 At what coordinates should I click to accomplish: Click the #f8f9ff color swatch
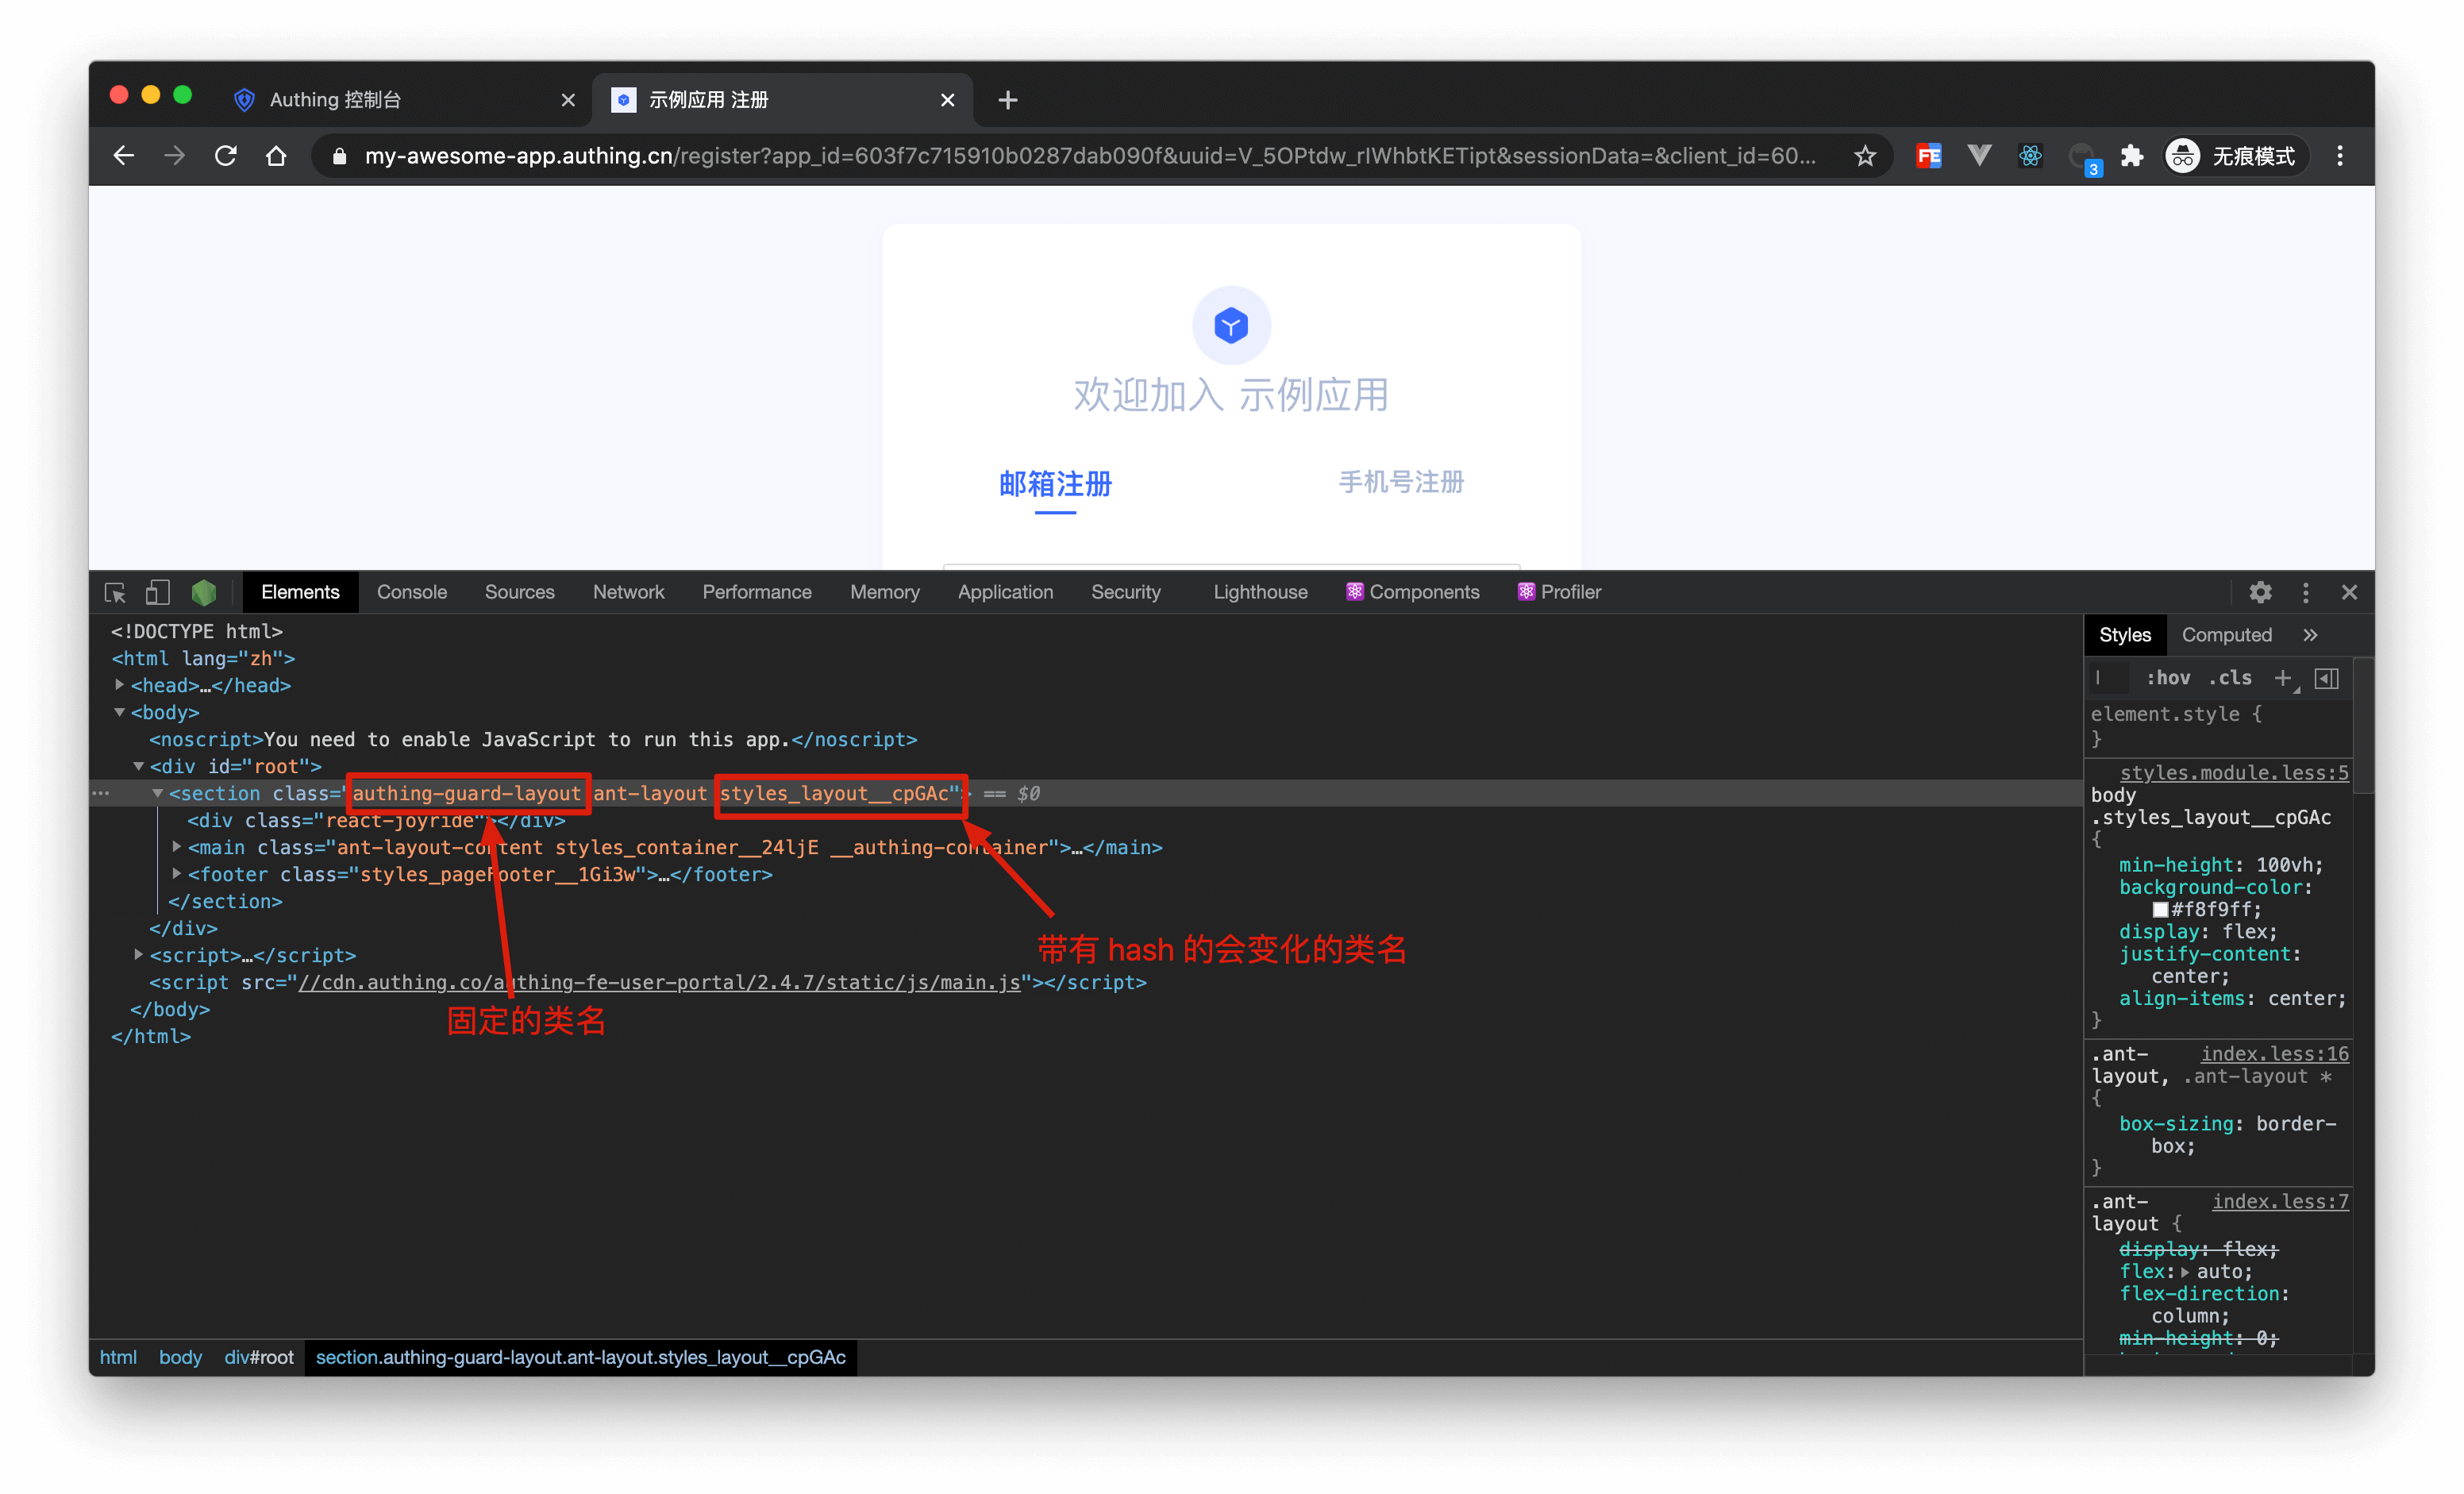pyautogui.click(x=2161, y=910)
